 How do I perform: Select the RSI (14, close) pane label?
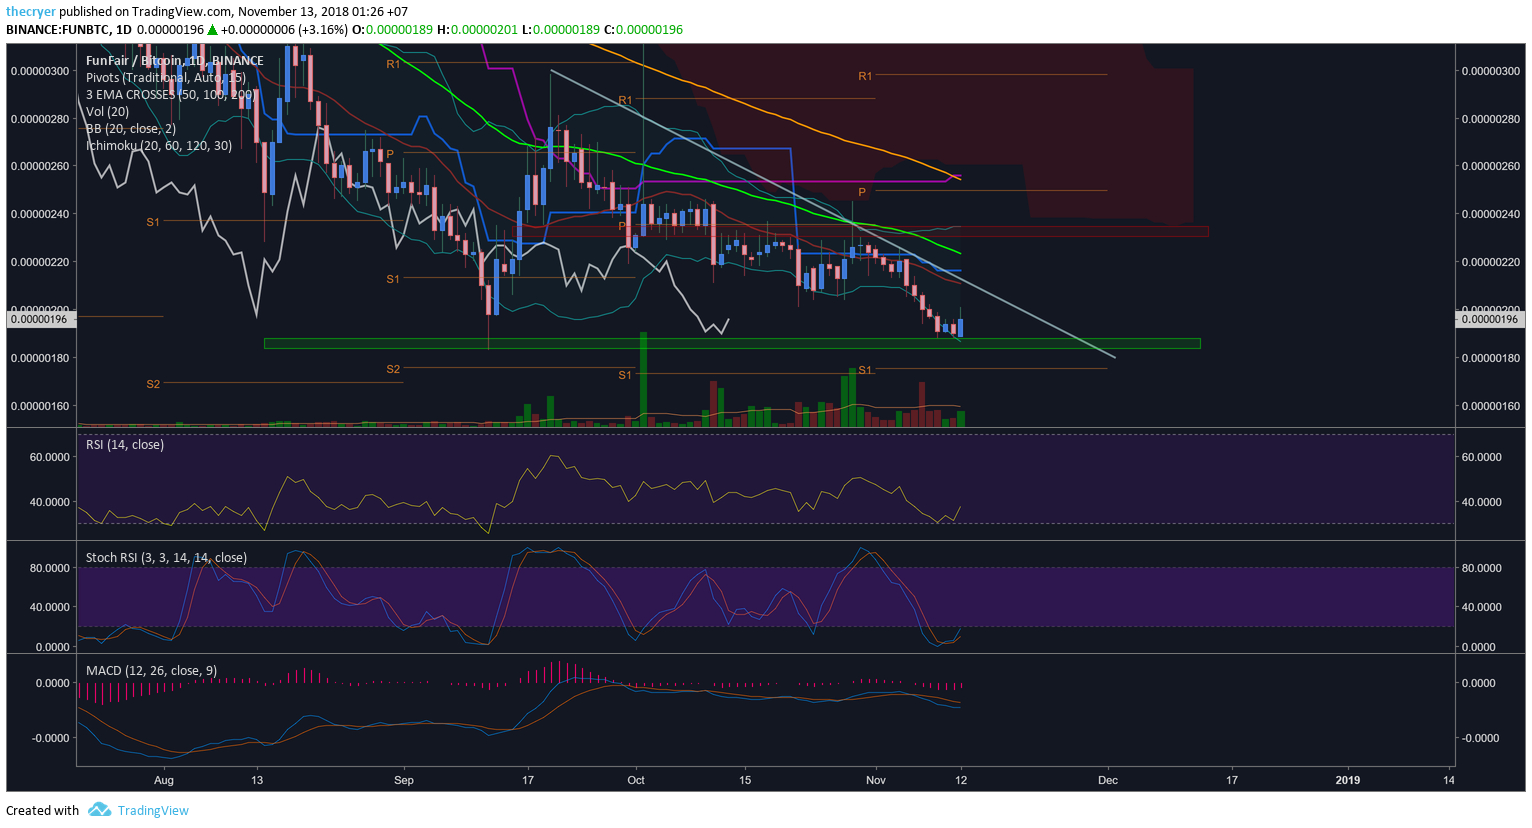pos(125,444)
